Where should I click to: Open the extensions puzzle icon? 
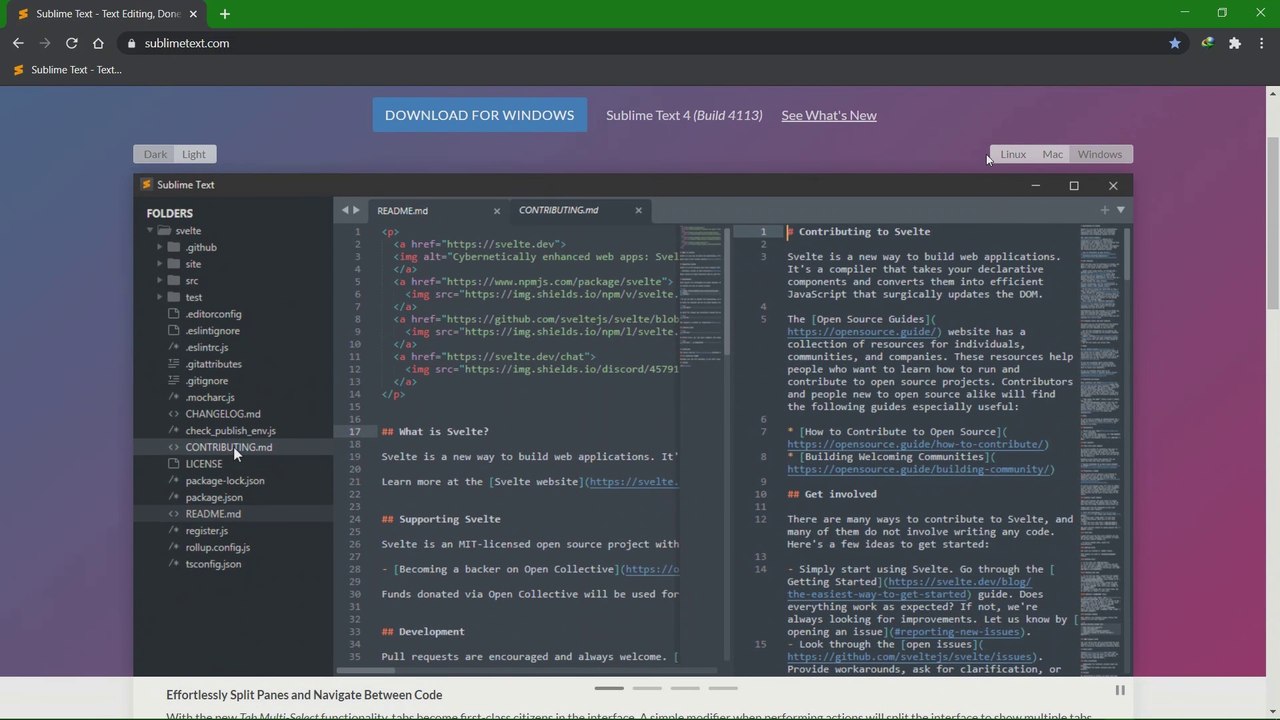point(1235,43)
